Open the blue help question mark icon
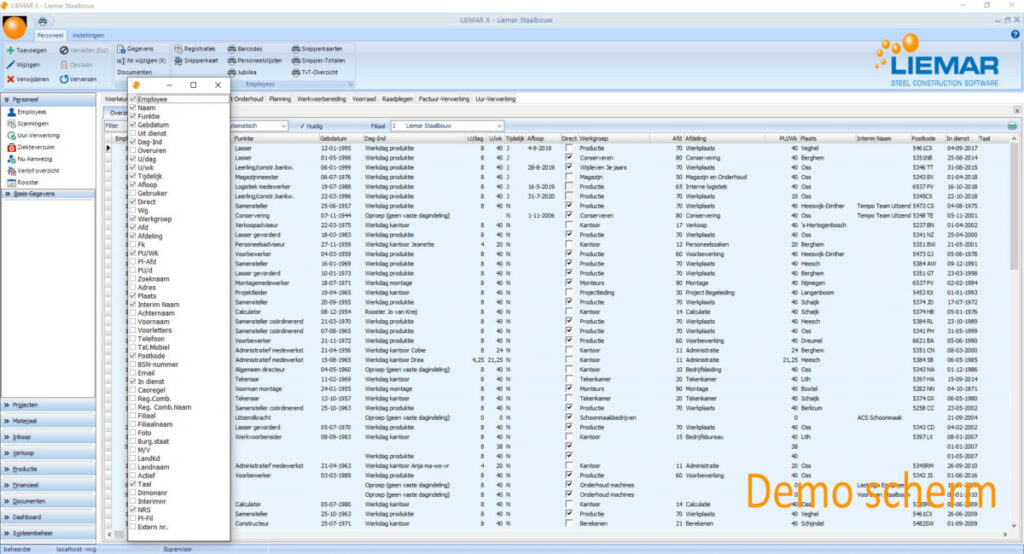Image resolution: width=1024 pixels, height=554 pixels. click(x=1015, y=34)
